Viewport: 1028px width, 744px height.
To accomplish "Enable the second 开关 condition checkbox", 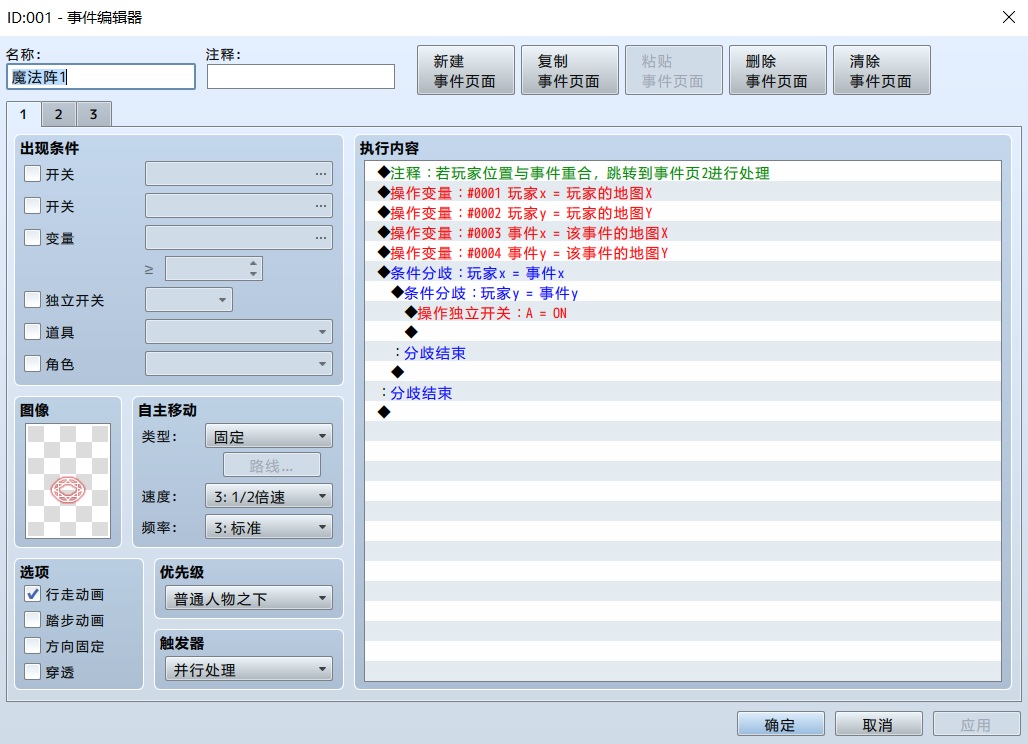I will coord(32,206).
